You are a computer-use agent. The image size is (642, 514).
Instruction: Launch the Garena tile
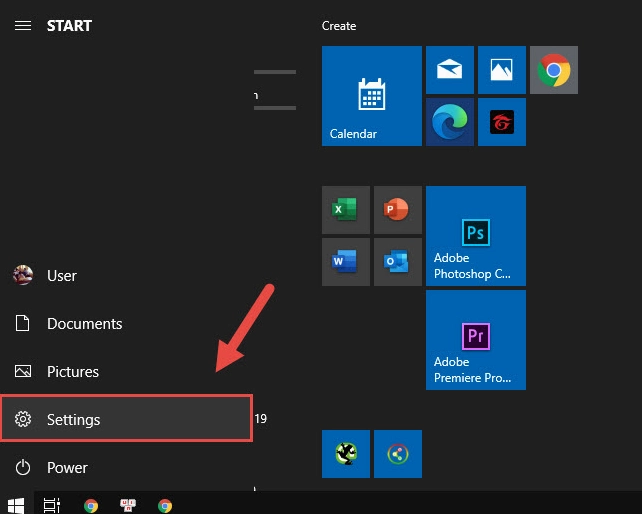(501, 122)
